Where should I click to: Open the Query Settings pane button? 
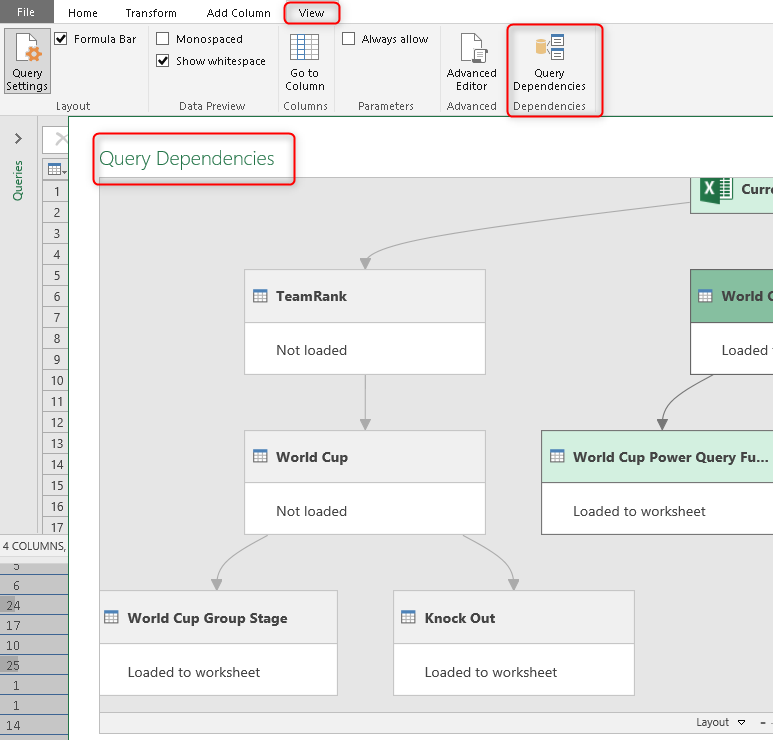coord(27,61)
